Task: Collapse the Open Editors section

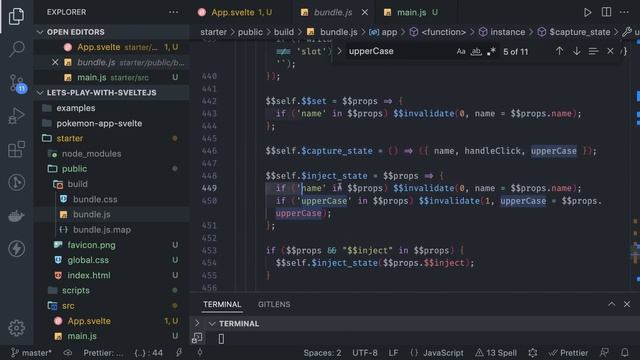Action: 40,32
